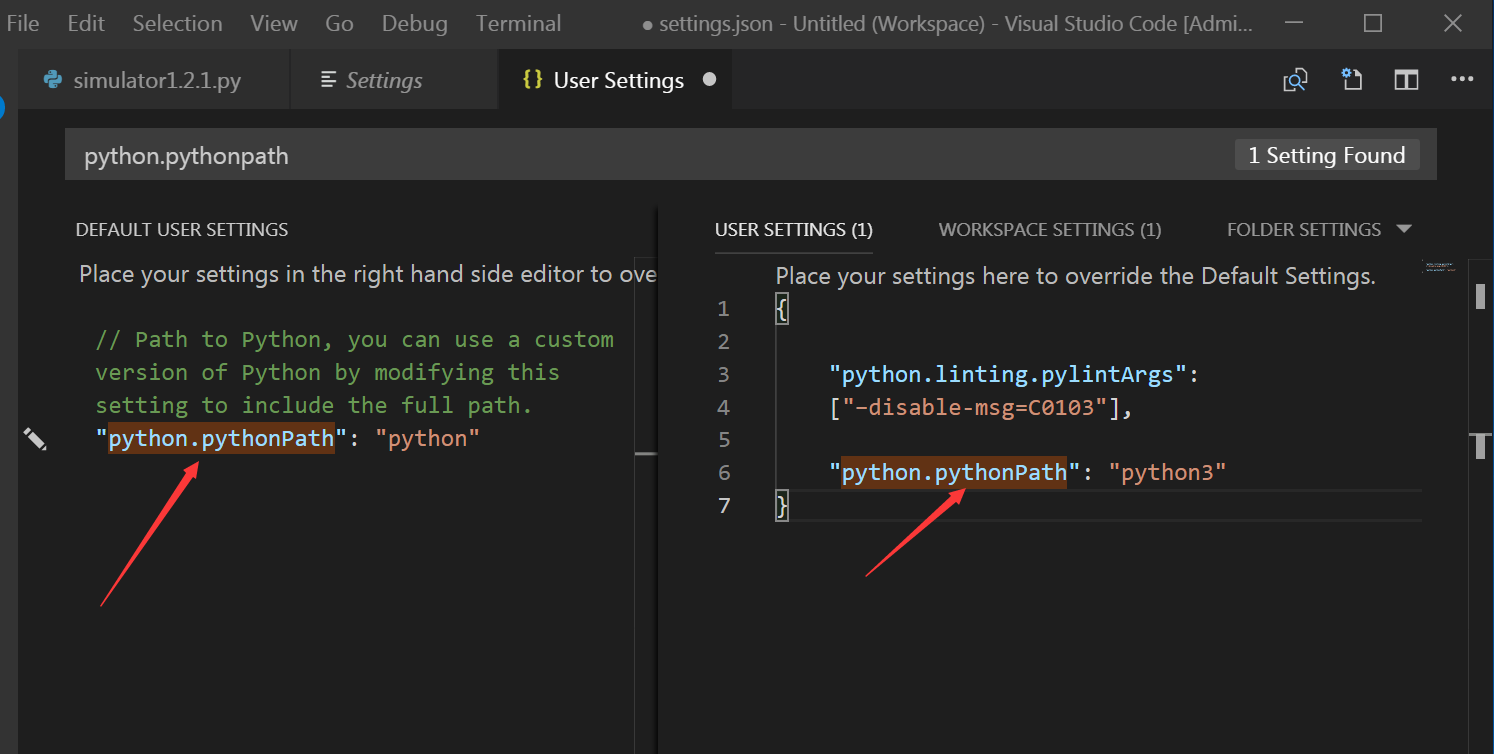Open the Selection menu

tap(177, 23)
